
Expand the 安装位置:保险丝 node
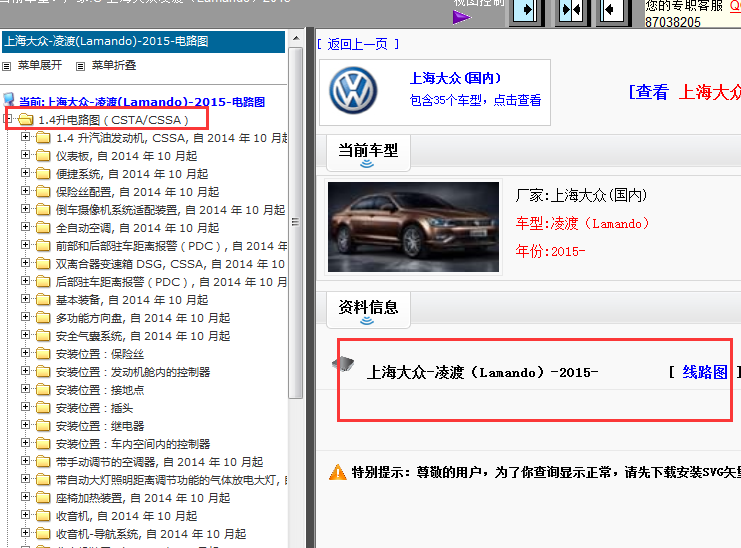click(x=25, y=353)
